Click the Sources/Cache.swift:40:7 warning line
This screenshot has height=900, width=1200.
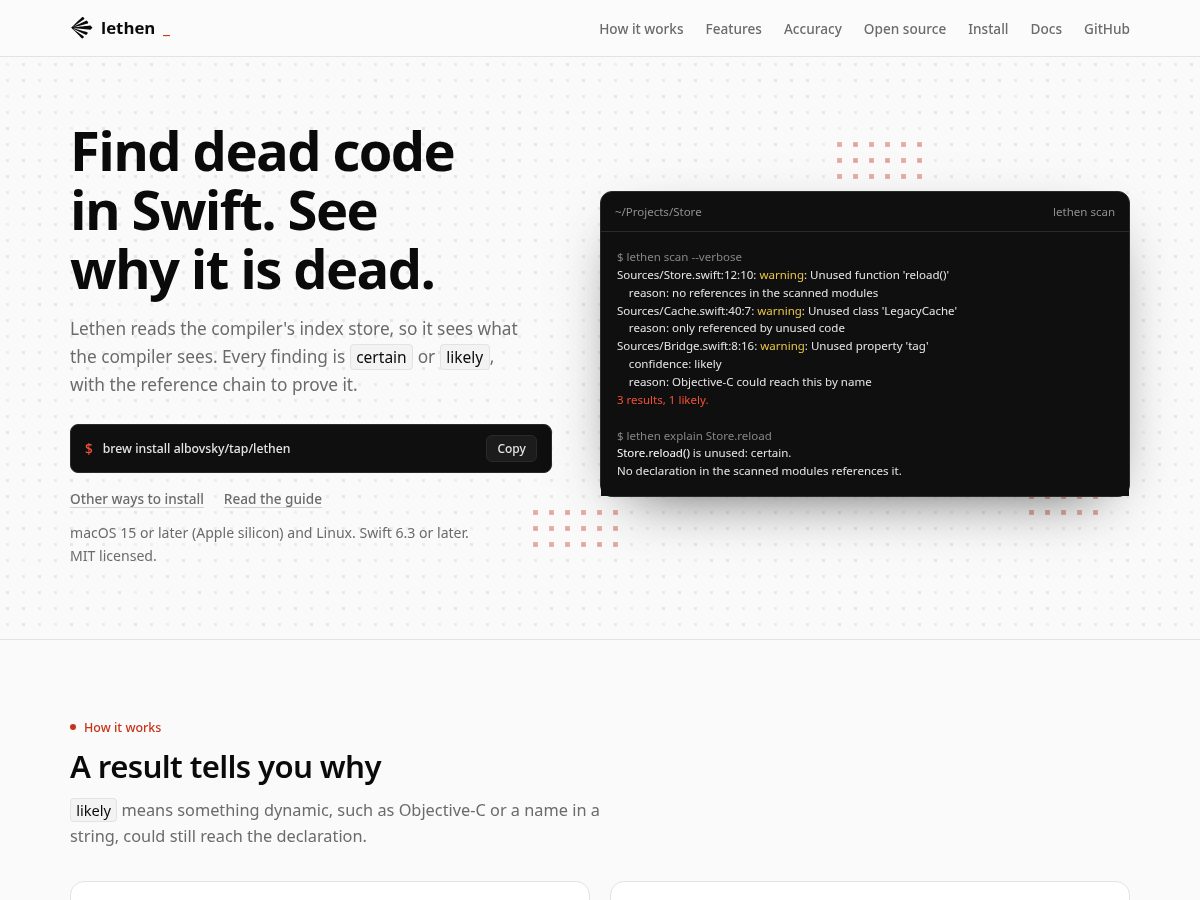coord(787,311)
